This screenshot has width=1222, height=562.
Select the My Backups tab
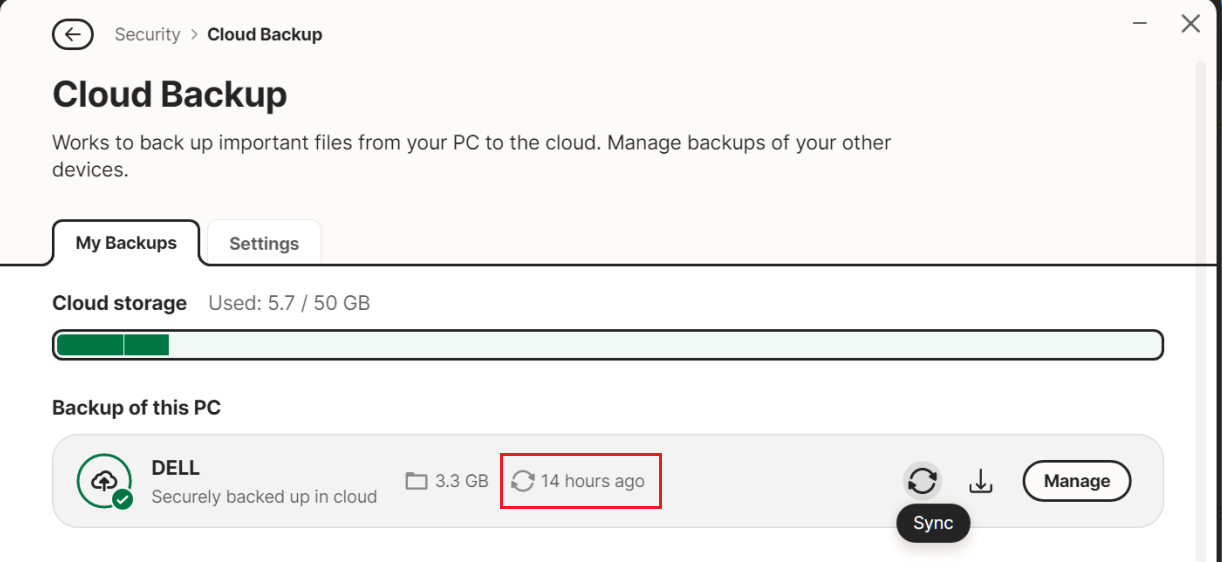pos(126,243)
